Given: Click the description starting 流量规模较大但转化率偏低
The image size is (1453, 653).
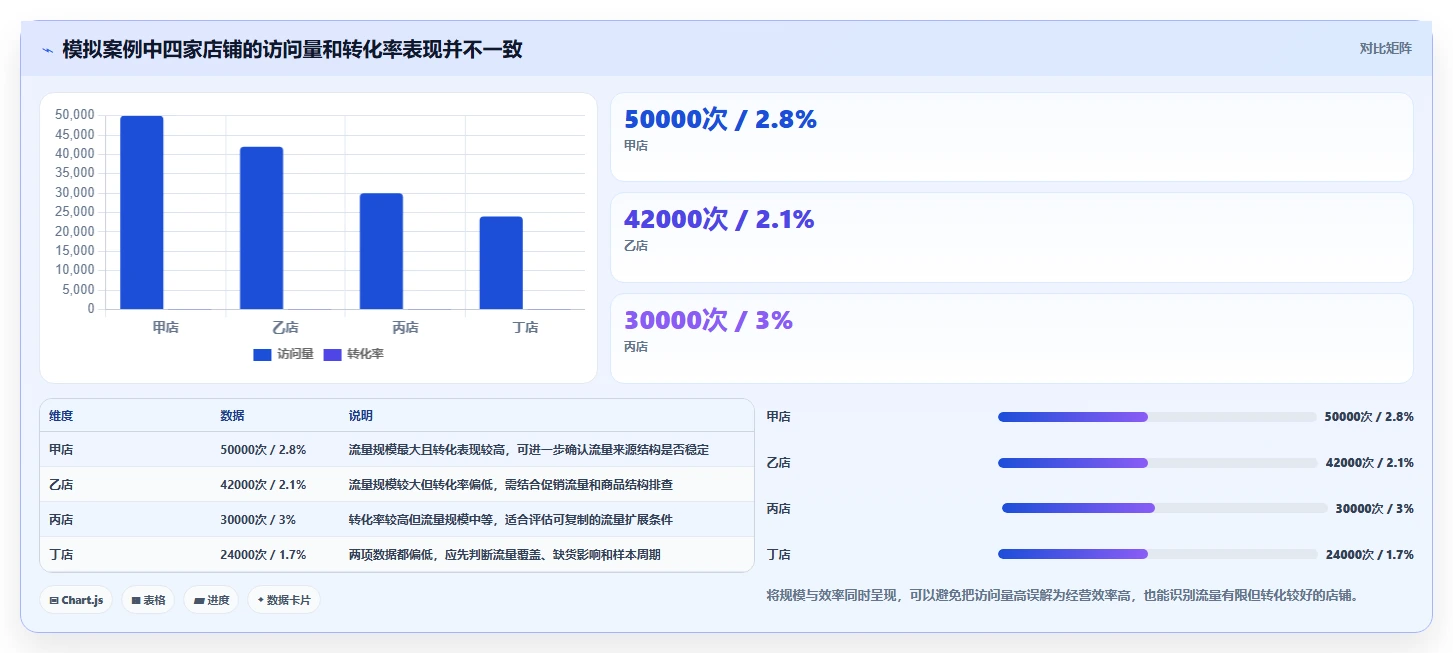Looking at the screenshot, I should tap(510, 485).
